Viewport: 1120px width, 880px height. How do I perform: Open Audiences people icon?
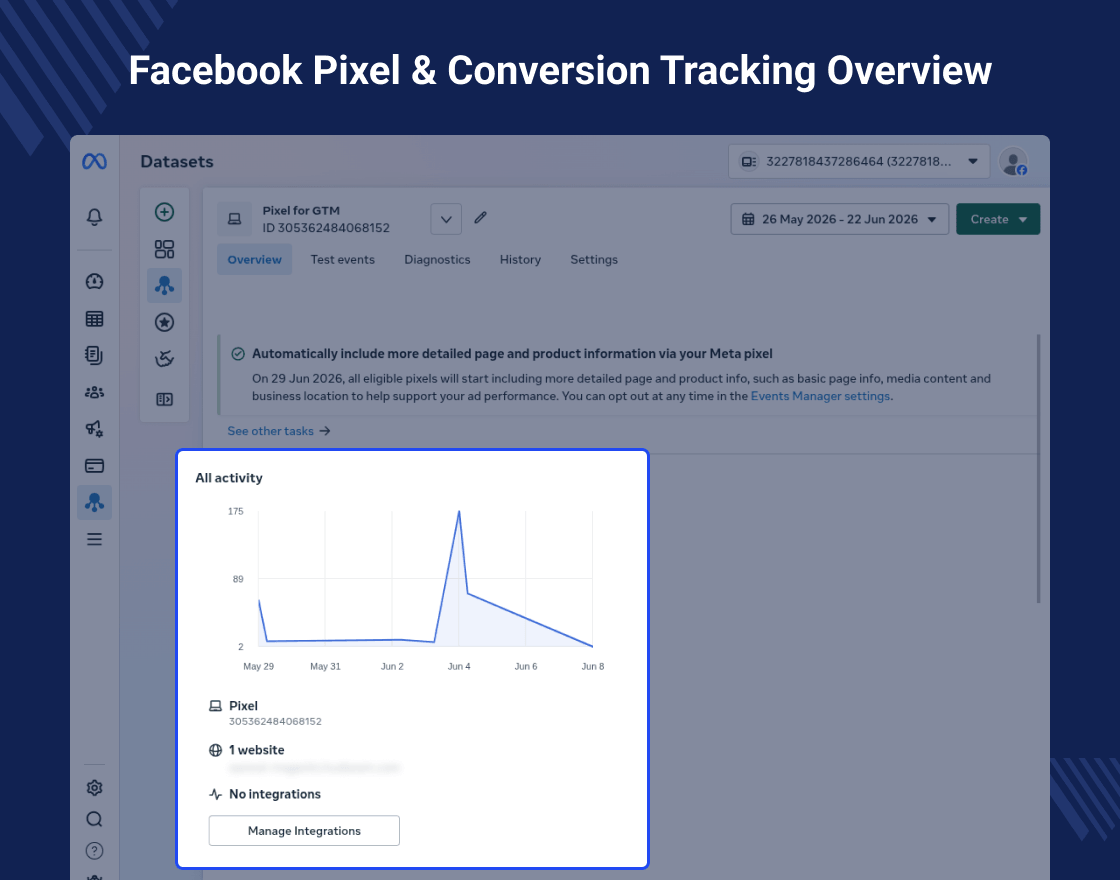(x=94, y=392)
